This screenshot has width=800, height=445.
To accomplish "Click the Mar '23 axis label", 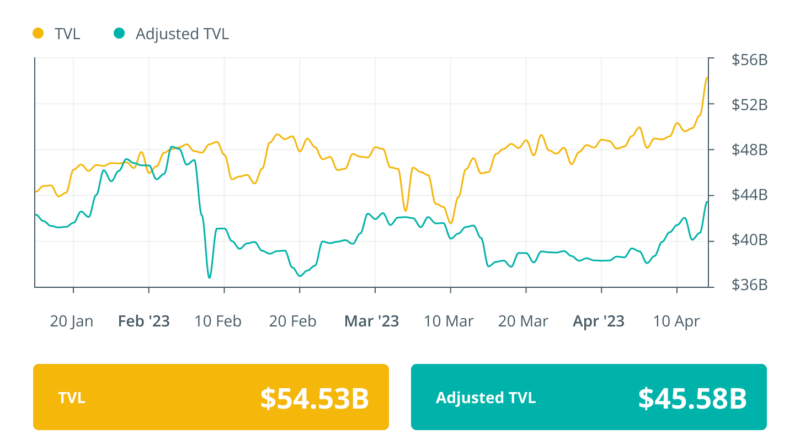I will coord(372,321).
